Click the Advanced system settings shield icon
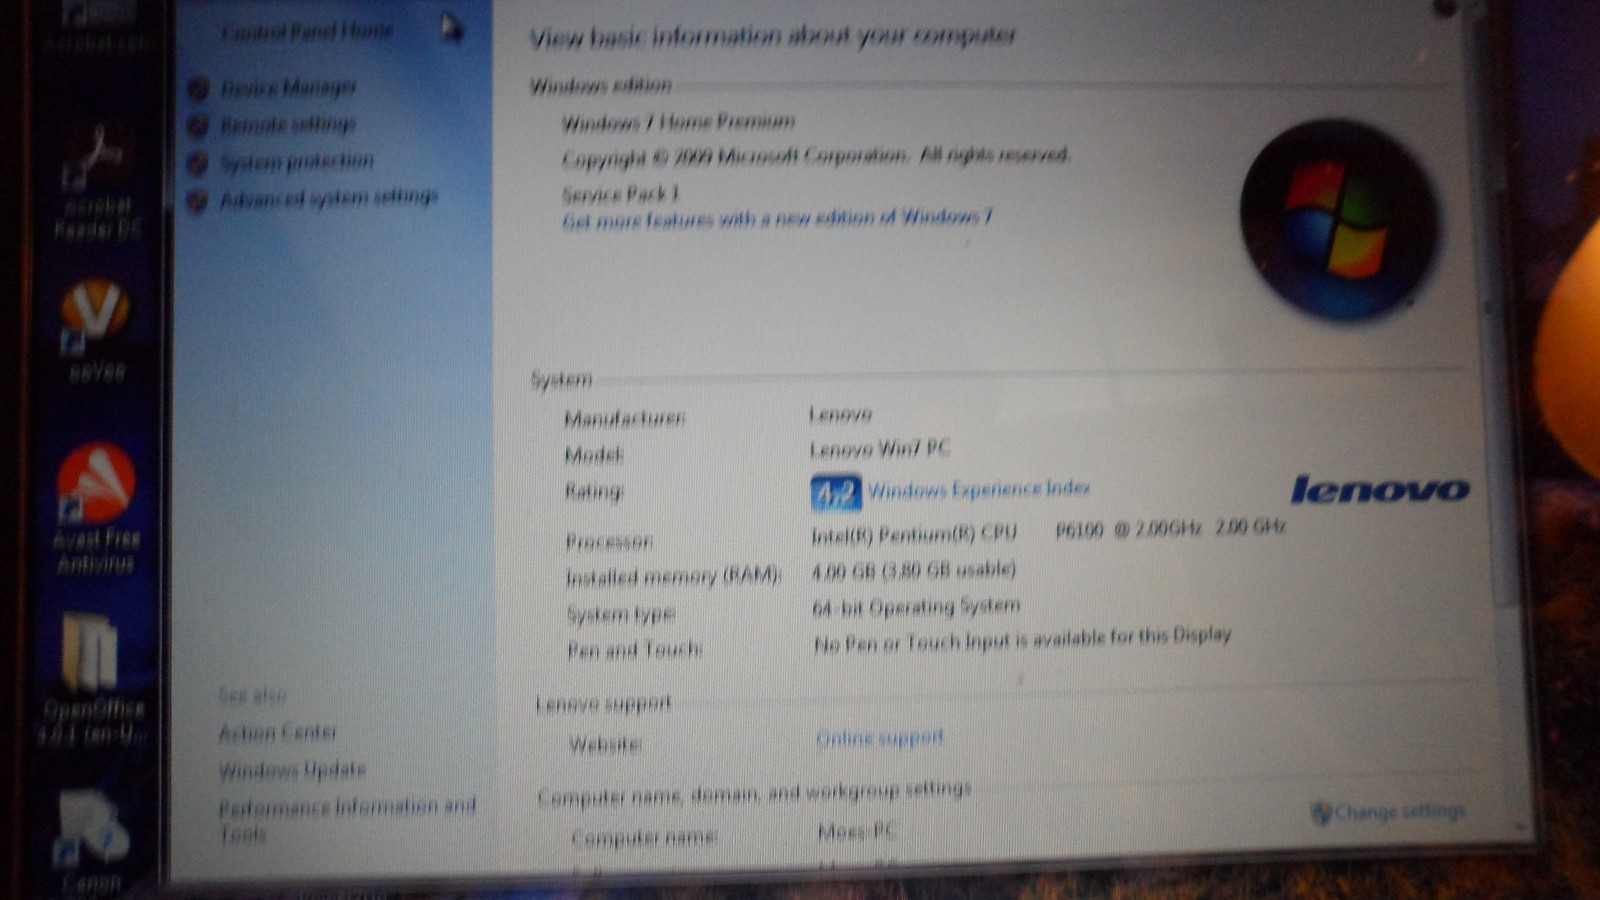The width and height of the screenshot is (1600, 900). pos(197,200)
